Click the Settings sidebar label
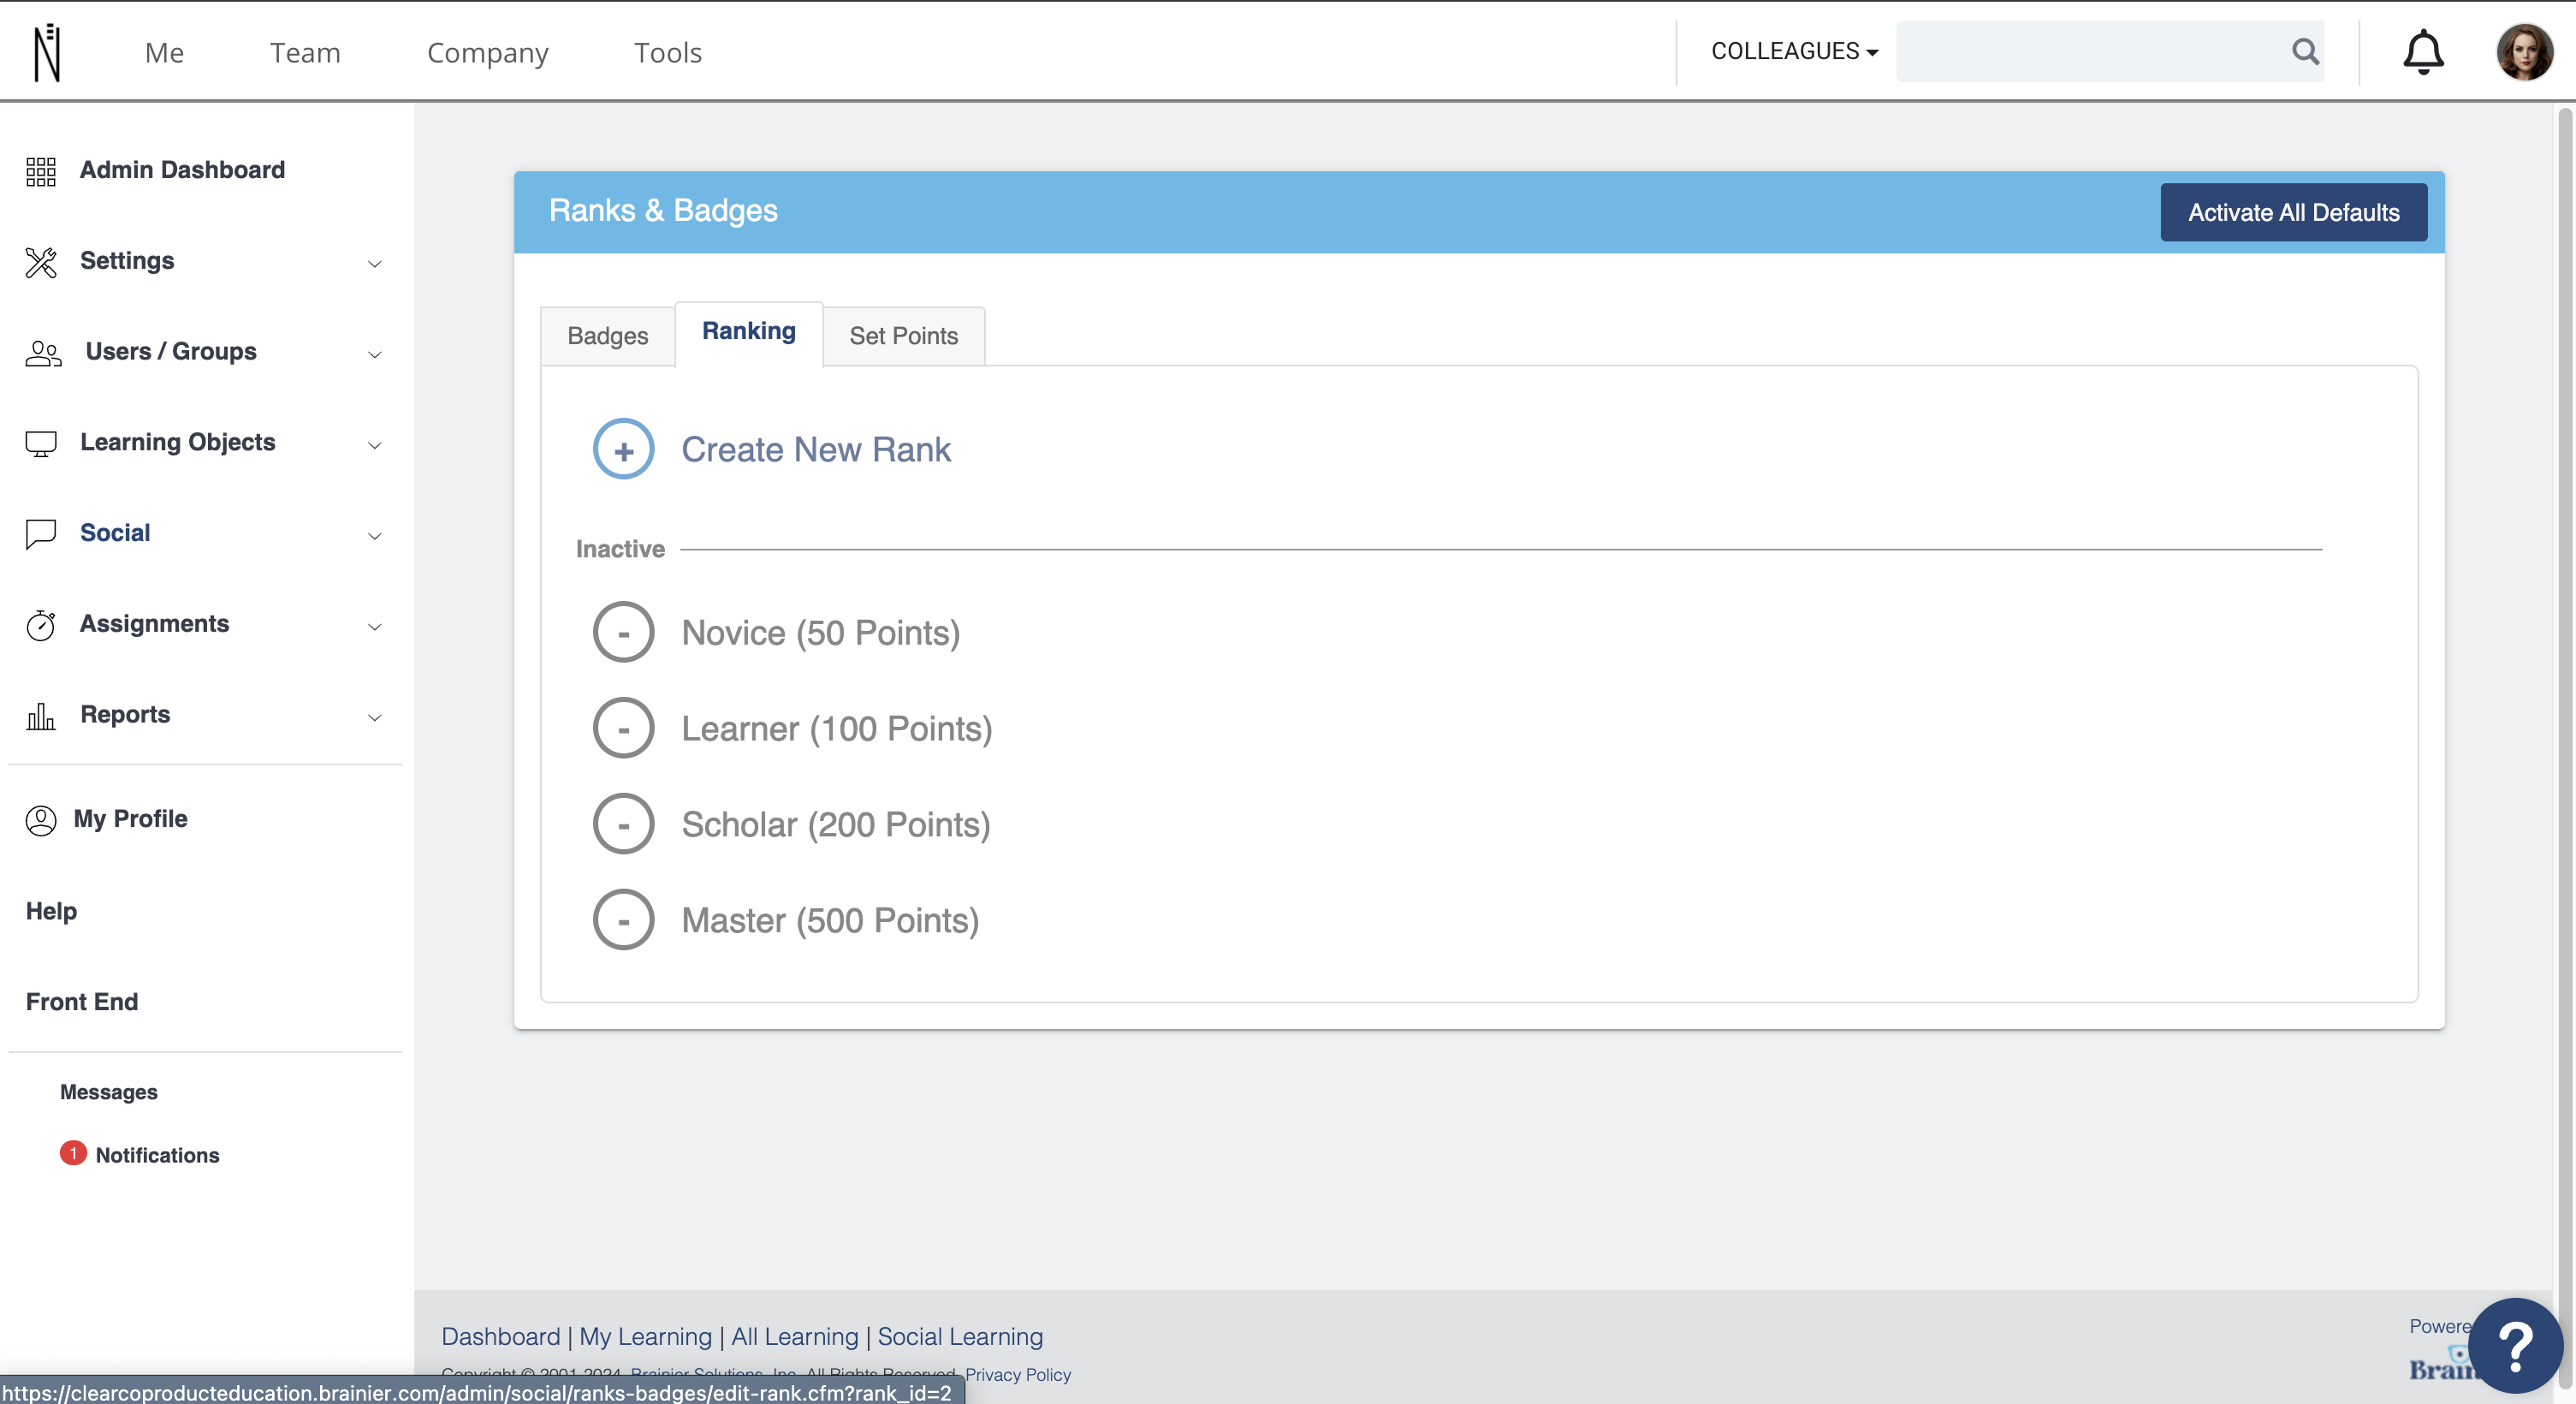The image size is (2576, 1404). (x=127, y=261)
